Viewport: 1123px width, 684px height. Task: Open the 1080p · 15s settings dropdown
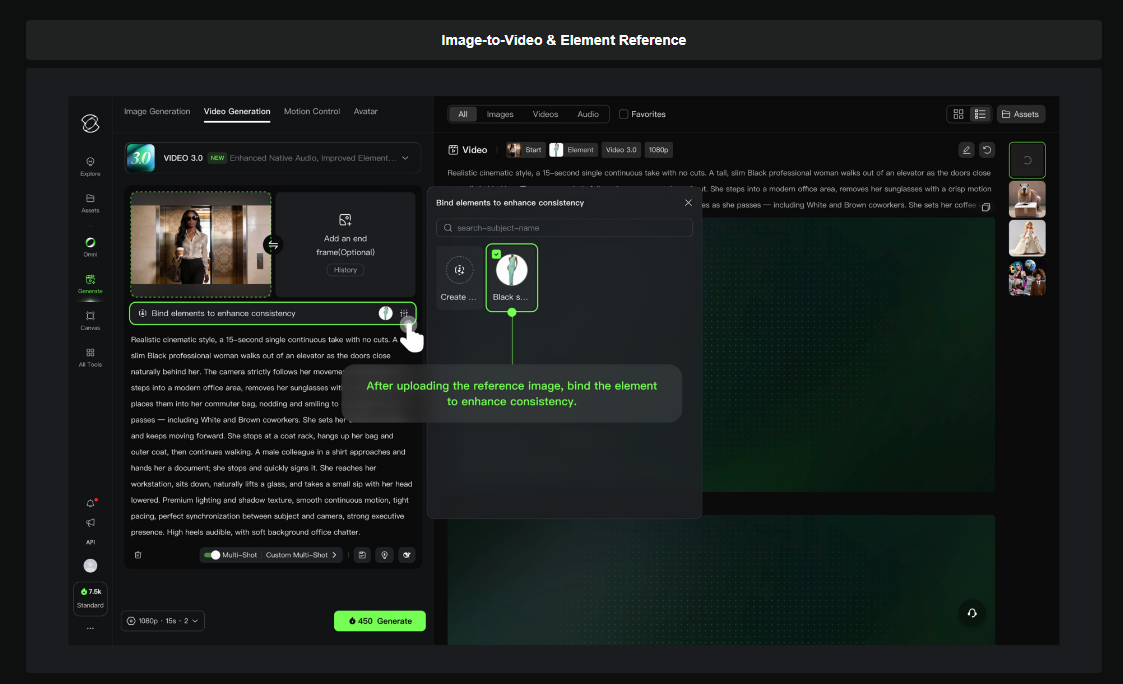tap(162, 620)
